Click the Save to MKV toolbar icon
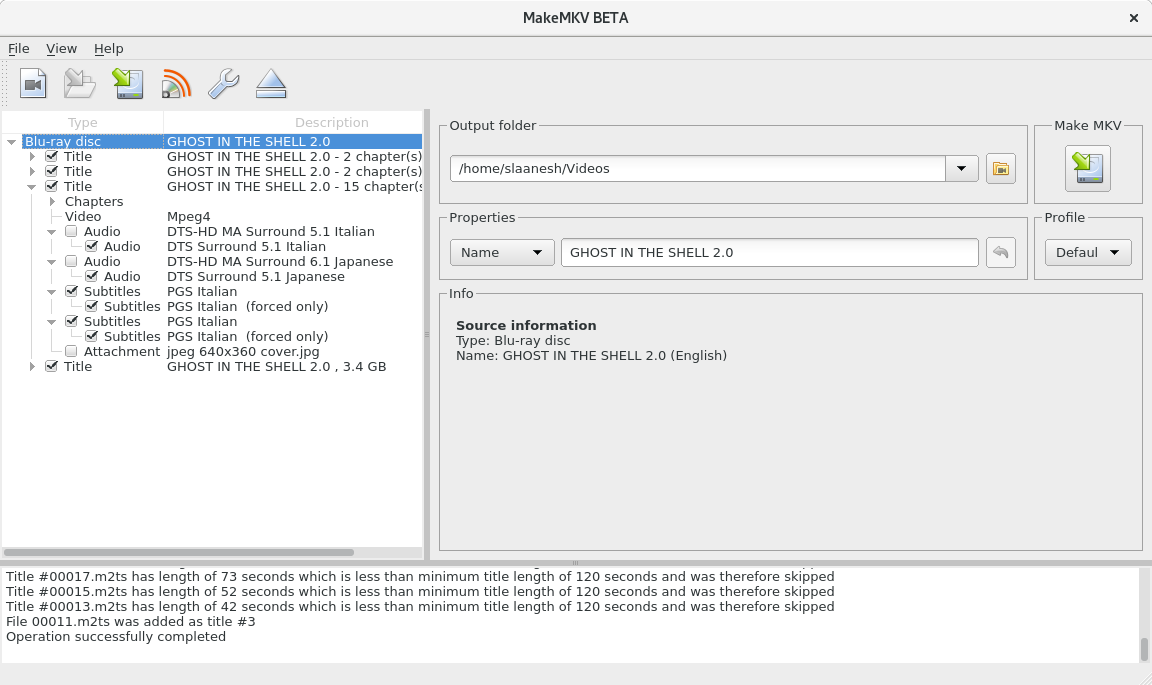 click(x=128, y=84)
